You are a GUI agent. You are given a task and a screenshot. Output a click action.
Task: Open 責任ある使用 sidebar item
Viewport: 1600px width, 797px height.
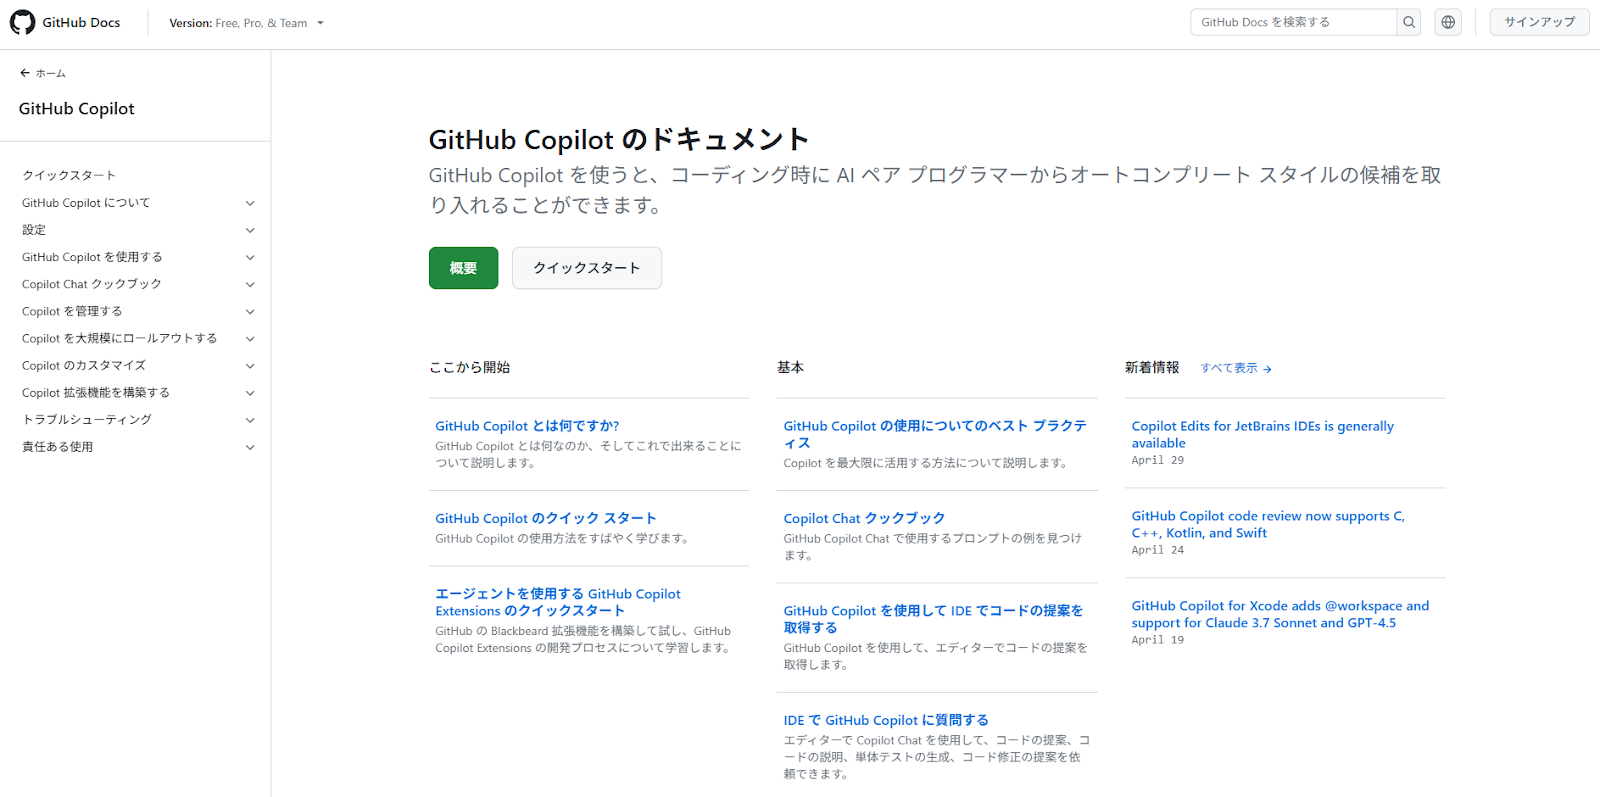57,447
